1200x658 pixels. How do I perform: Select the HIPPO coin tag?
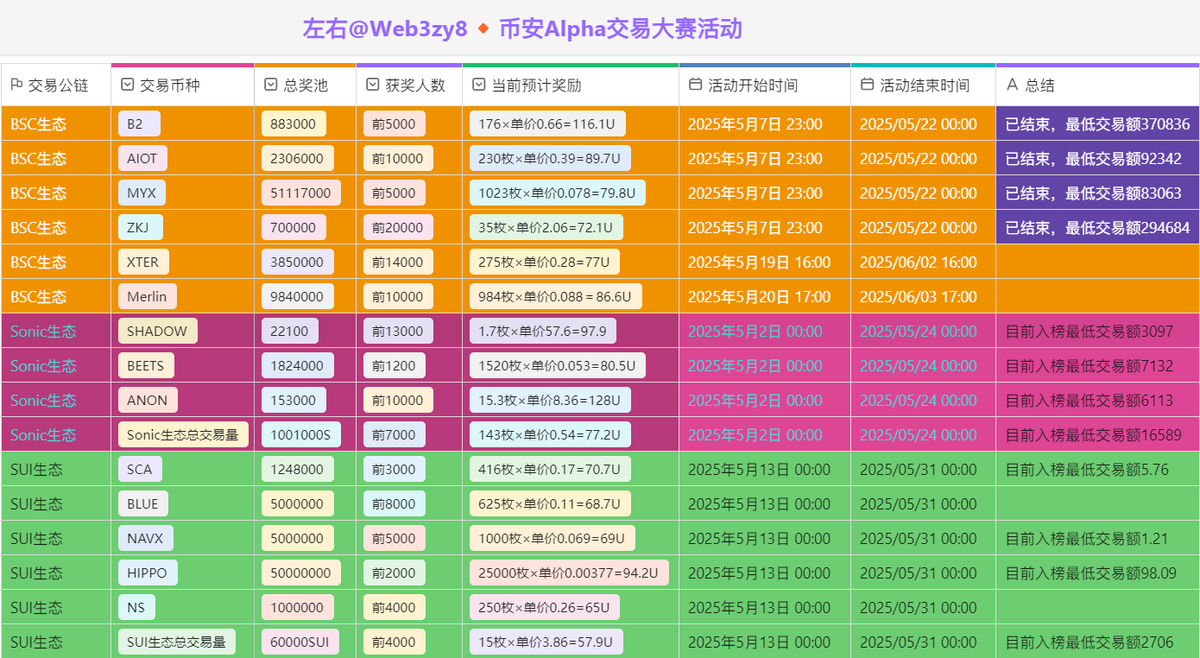coord(149,573)
